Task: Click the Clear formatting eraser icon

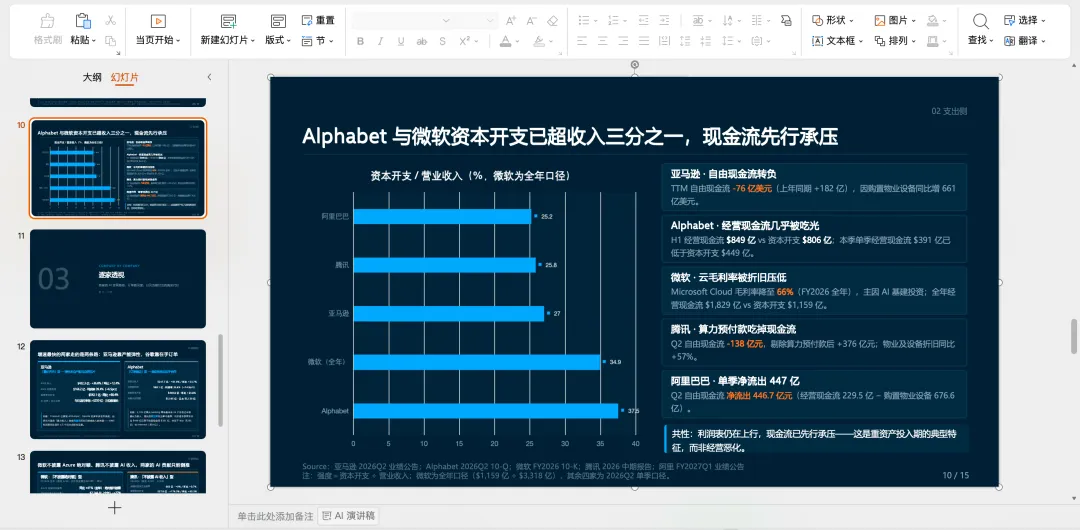Action: 552,21
